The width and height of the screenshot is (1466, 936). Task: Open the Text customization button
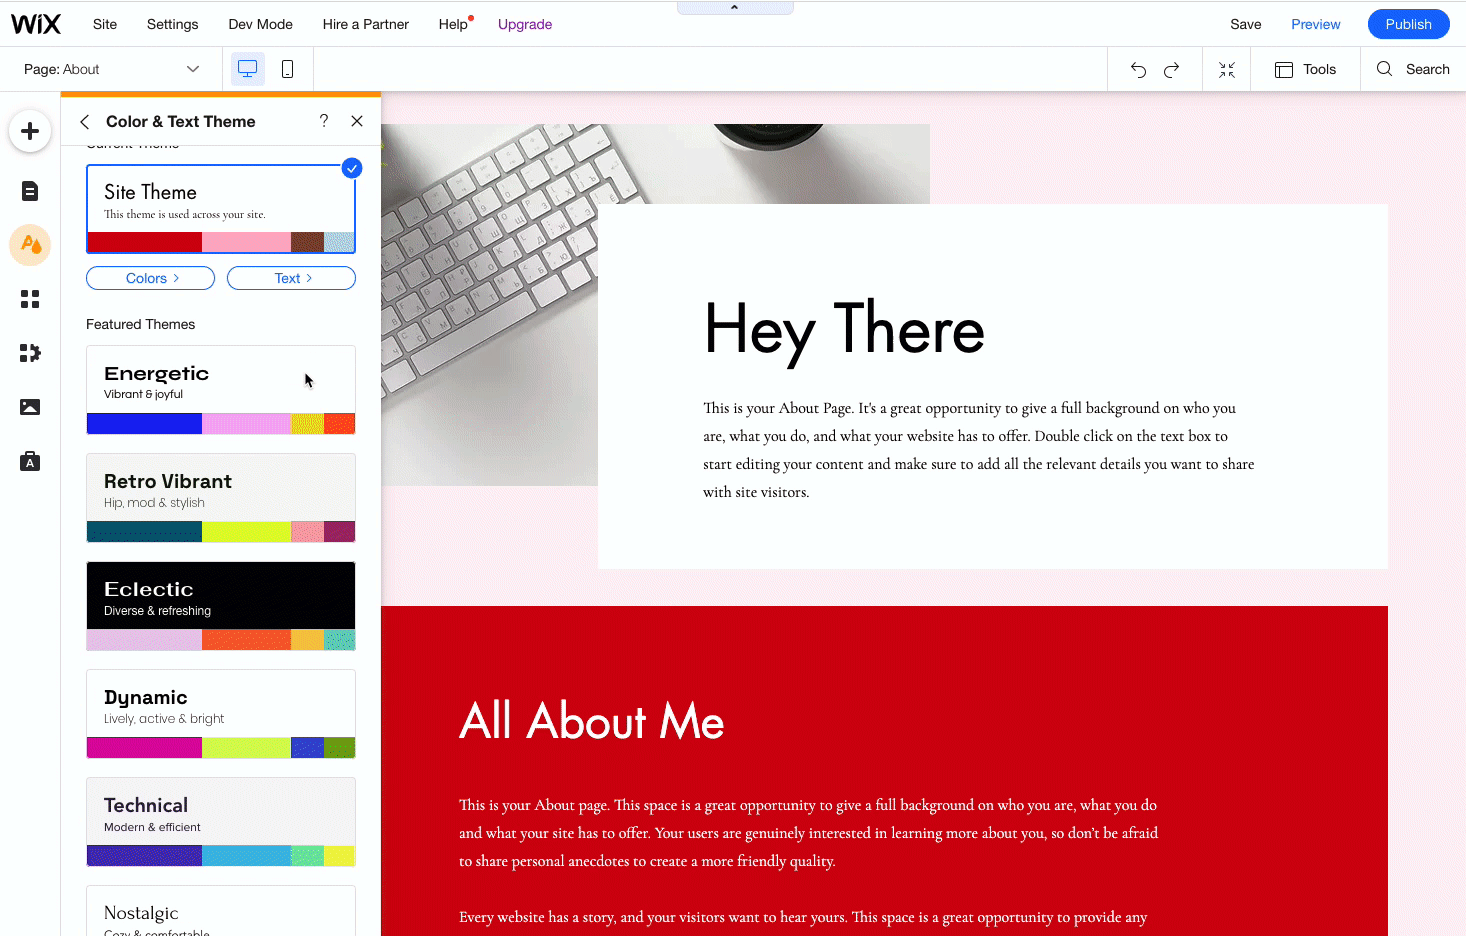pos(291,278)
